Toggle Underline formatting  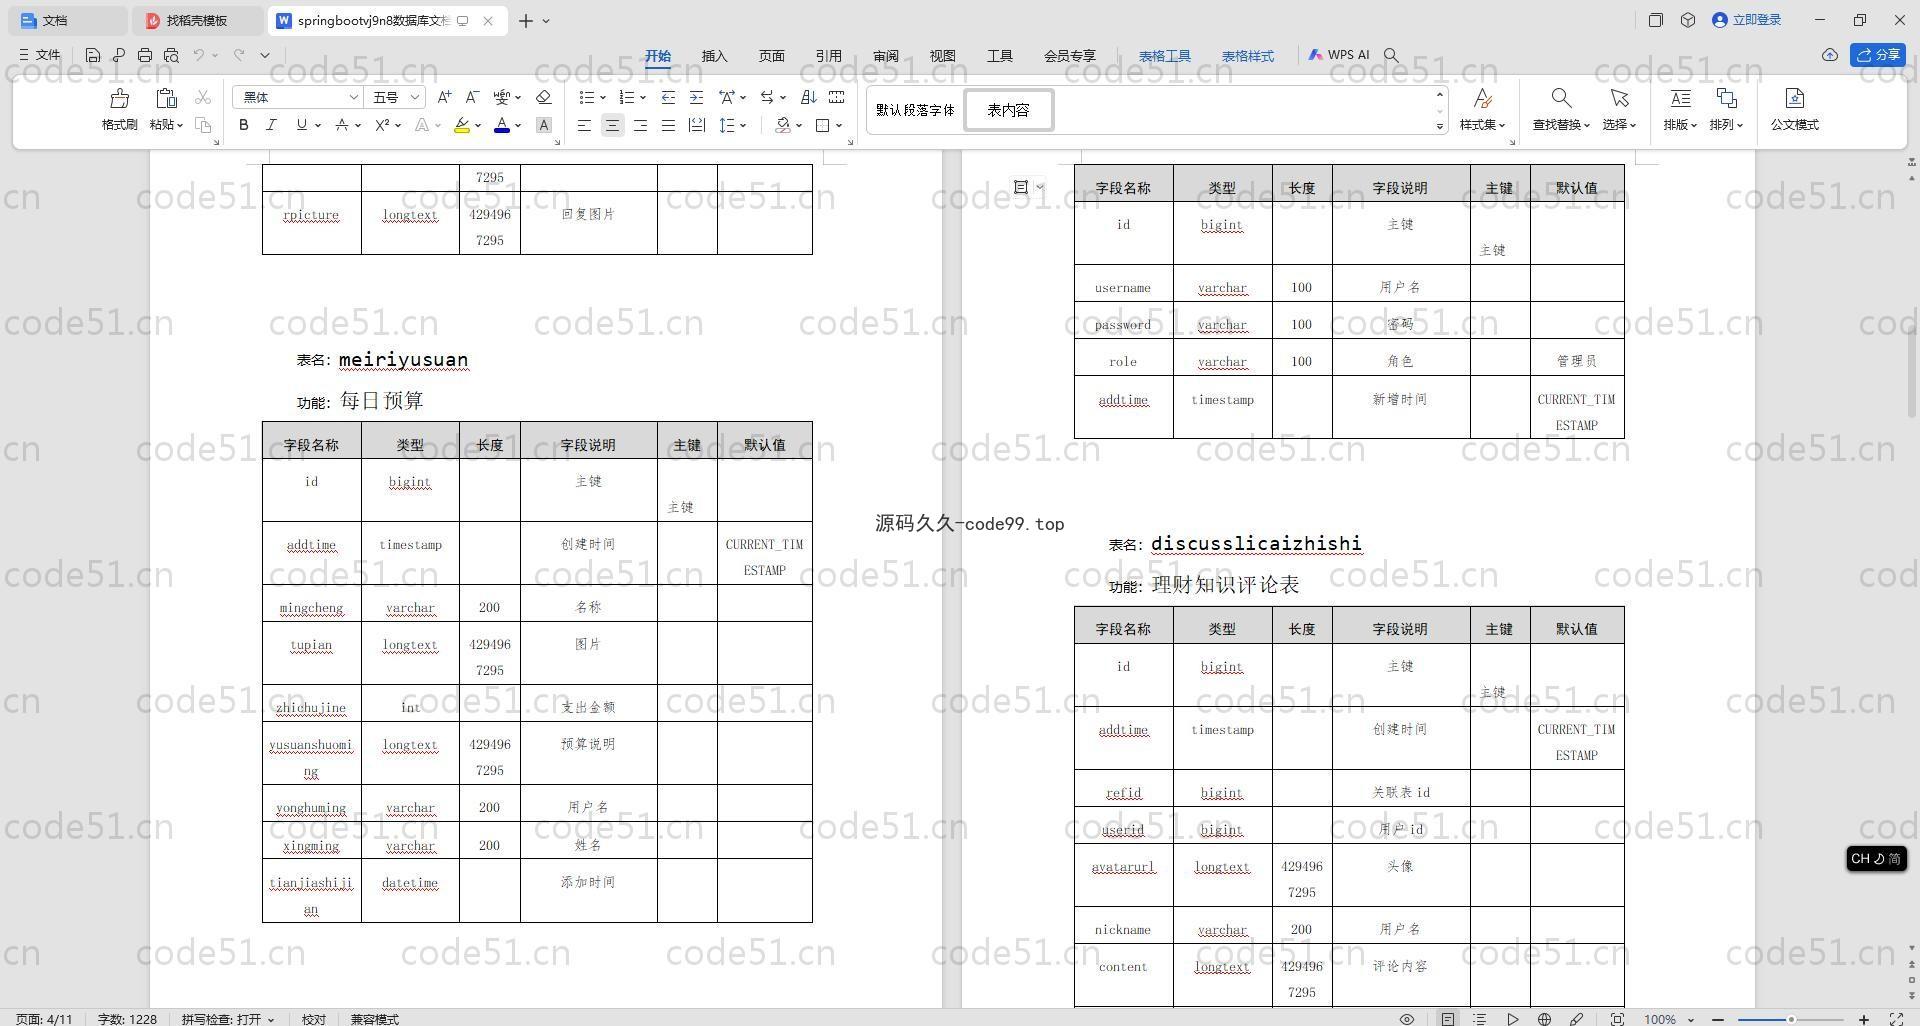[x=301, y=125]
